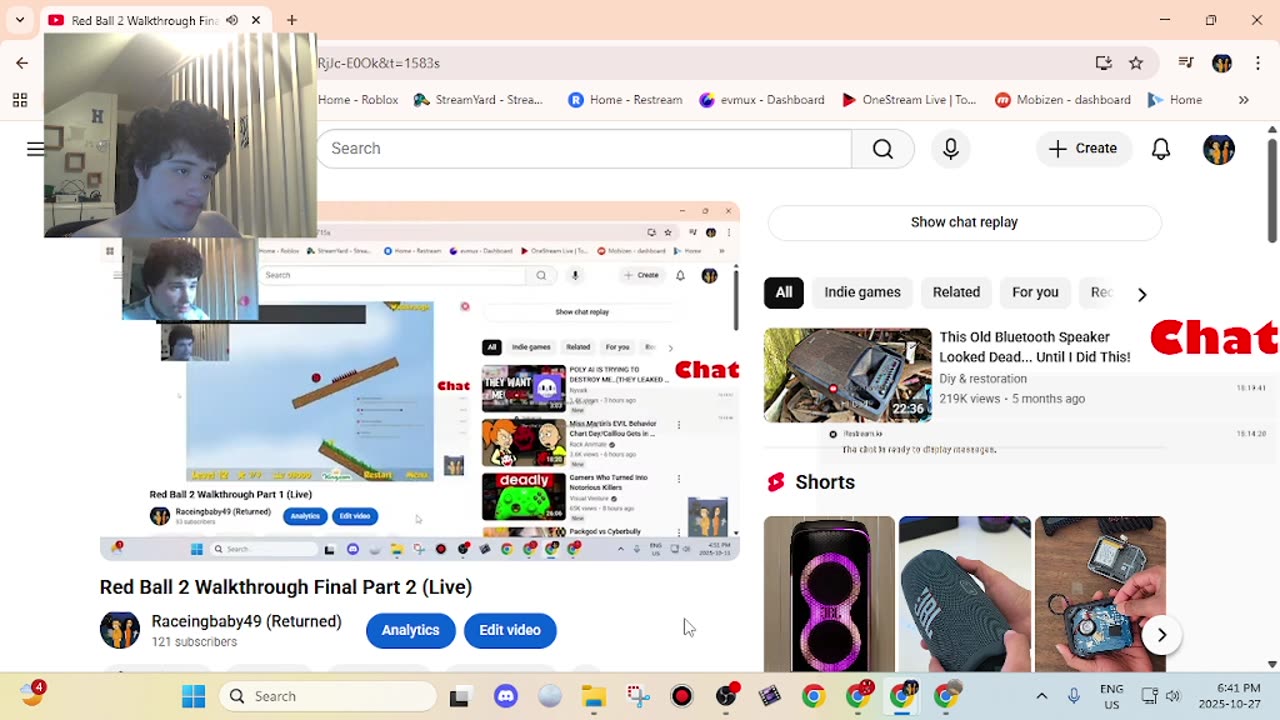
Task: Open Home - Roblox bookmark
Action: tap(358, 100)
